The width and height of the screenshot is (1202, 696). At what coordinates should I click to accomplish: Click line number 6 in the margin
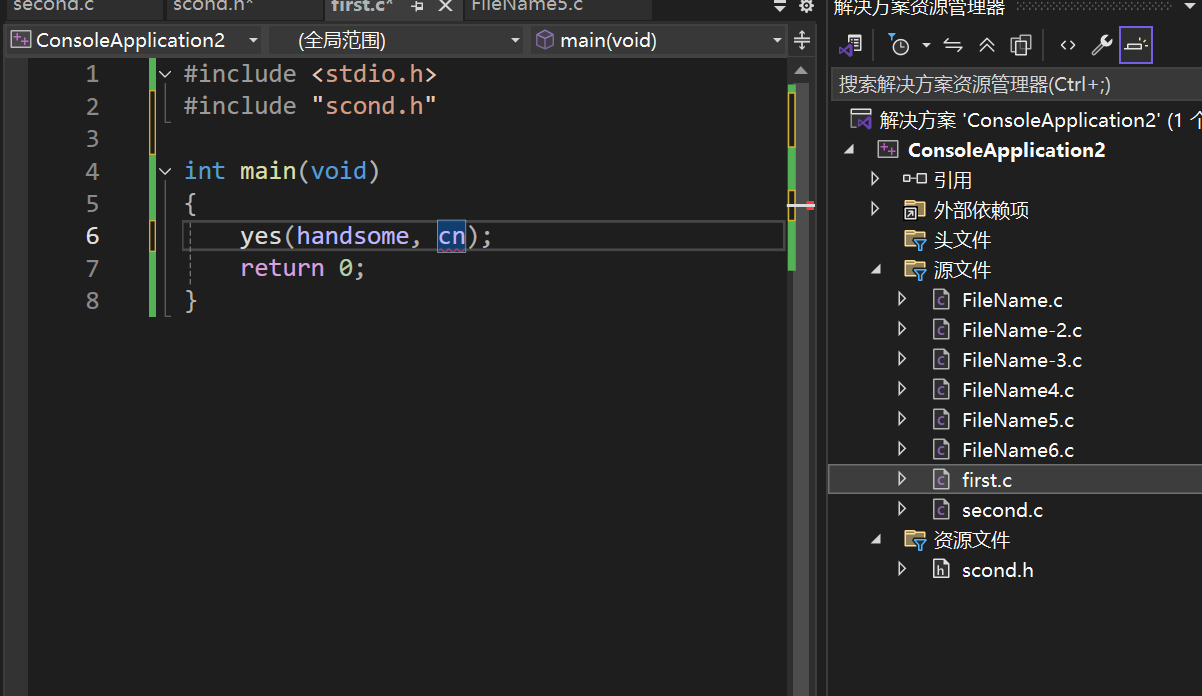92,236
